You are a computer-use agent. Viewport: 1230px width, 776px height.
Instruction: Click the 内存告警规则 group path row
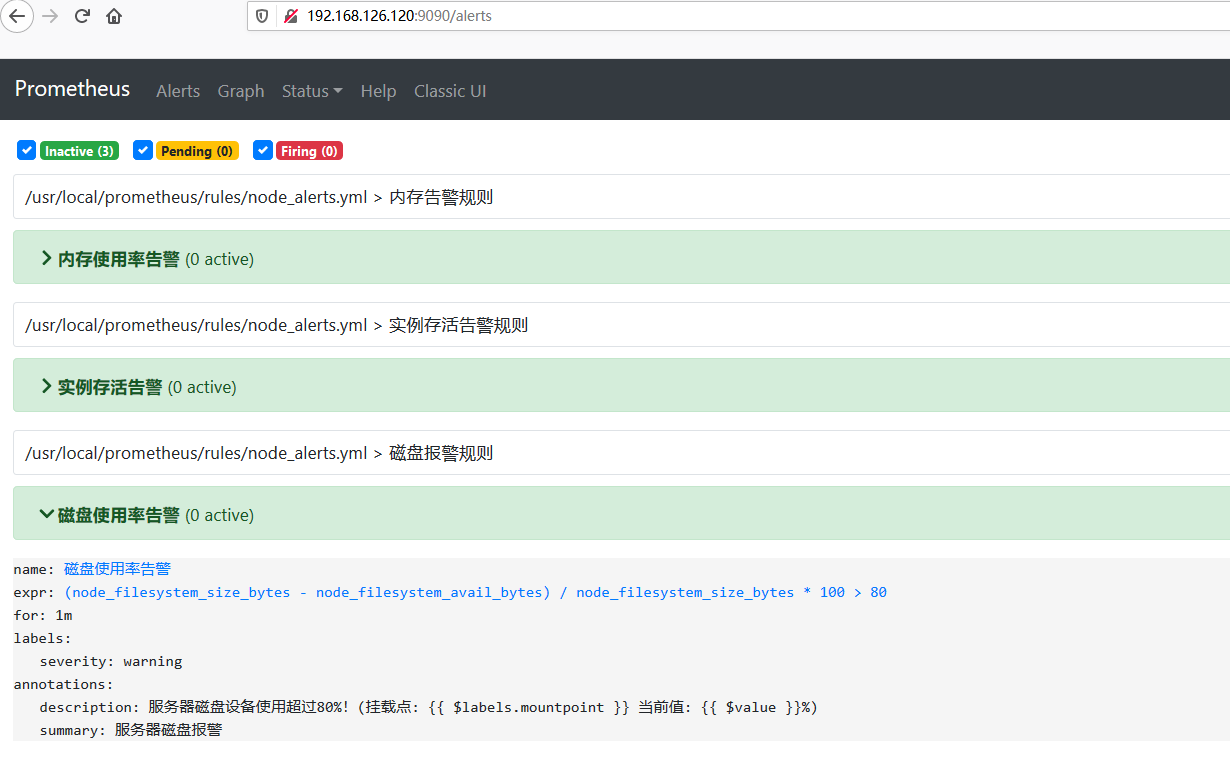click(621, 197)
